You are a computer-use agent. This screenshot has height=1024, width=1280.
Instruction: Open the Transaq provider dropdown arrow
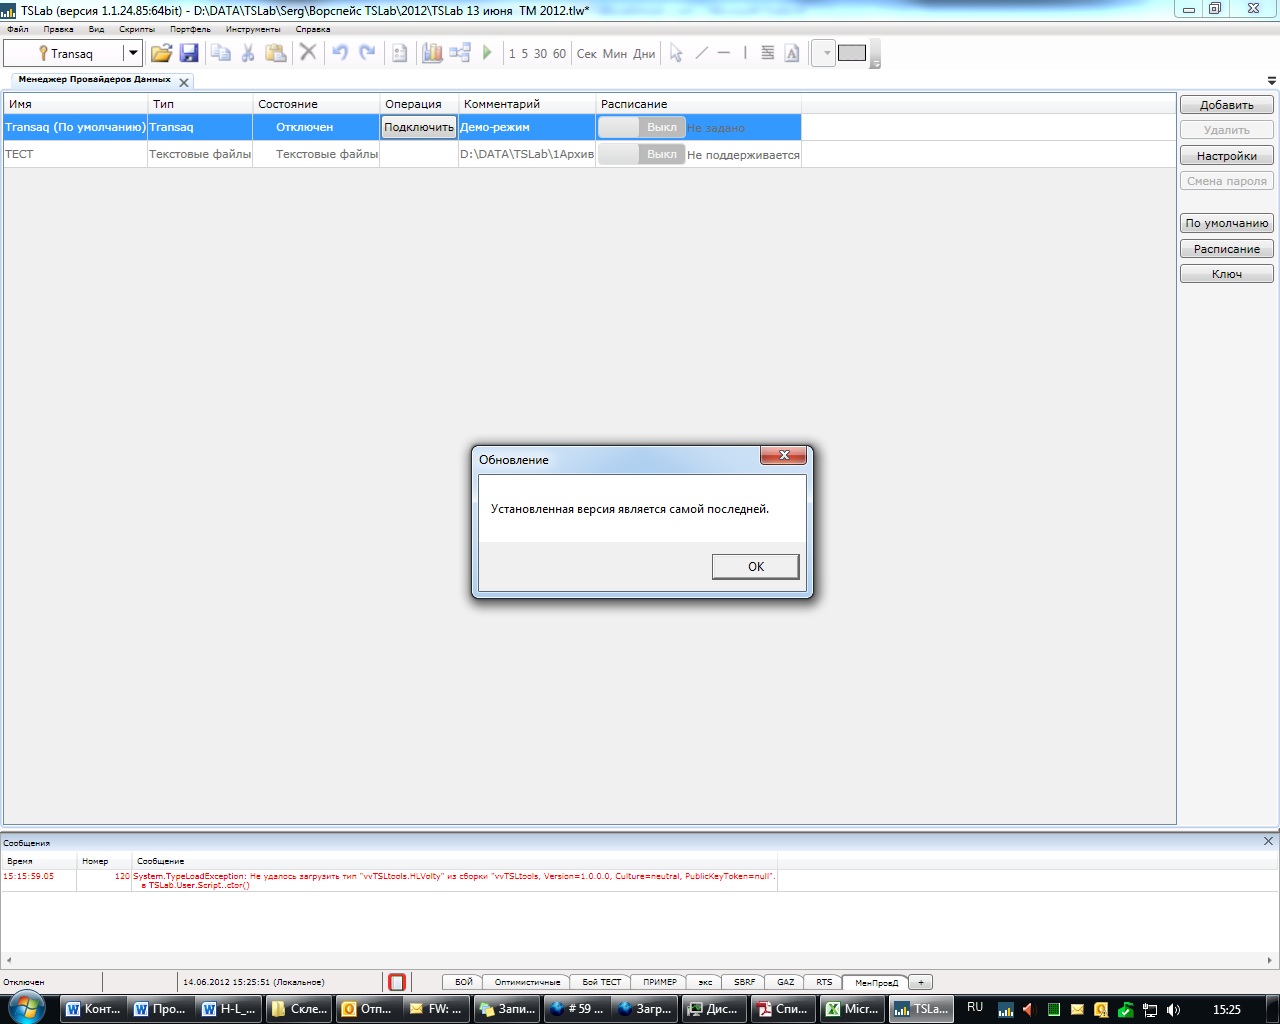pyautogui.click(x=132, y=53)
